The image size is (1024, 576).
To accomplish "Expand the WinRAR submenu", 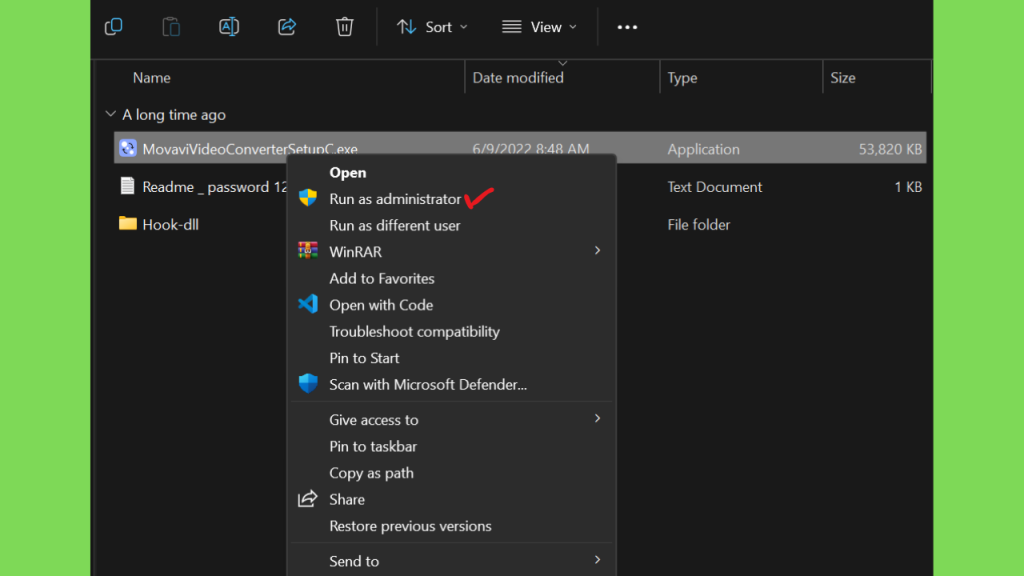I will (597, 251).
